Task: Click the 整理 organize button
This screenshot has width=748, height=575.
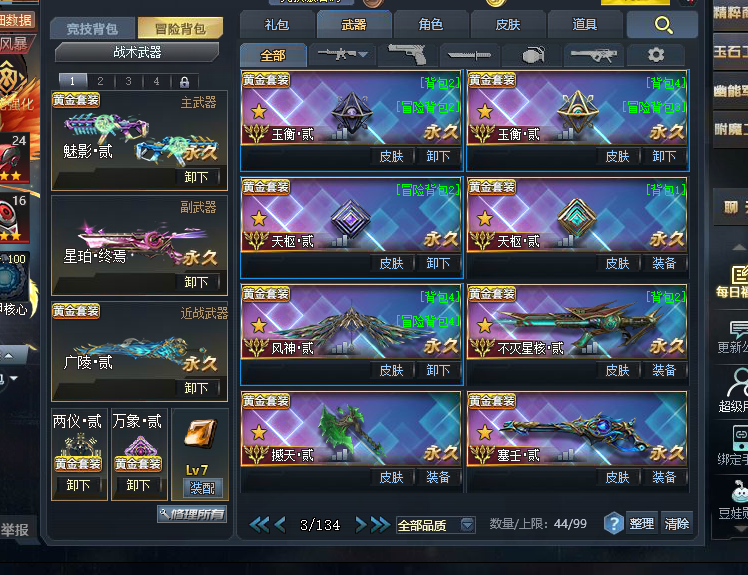Action: tap(641, 524)
